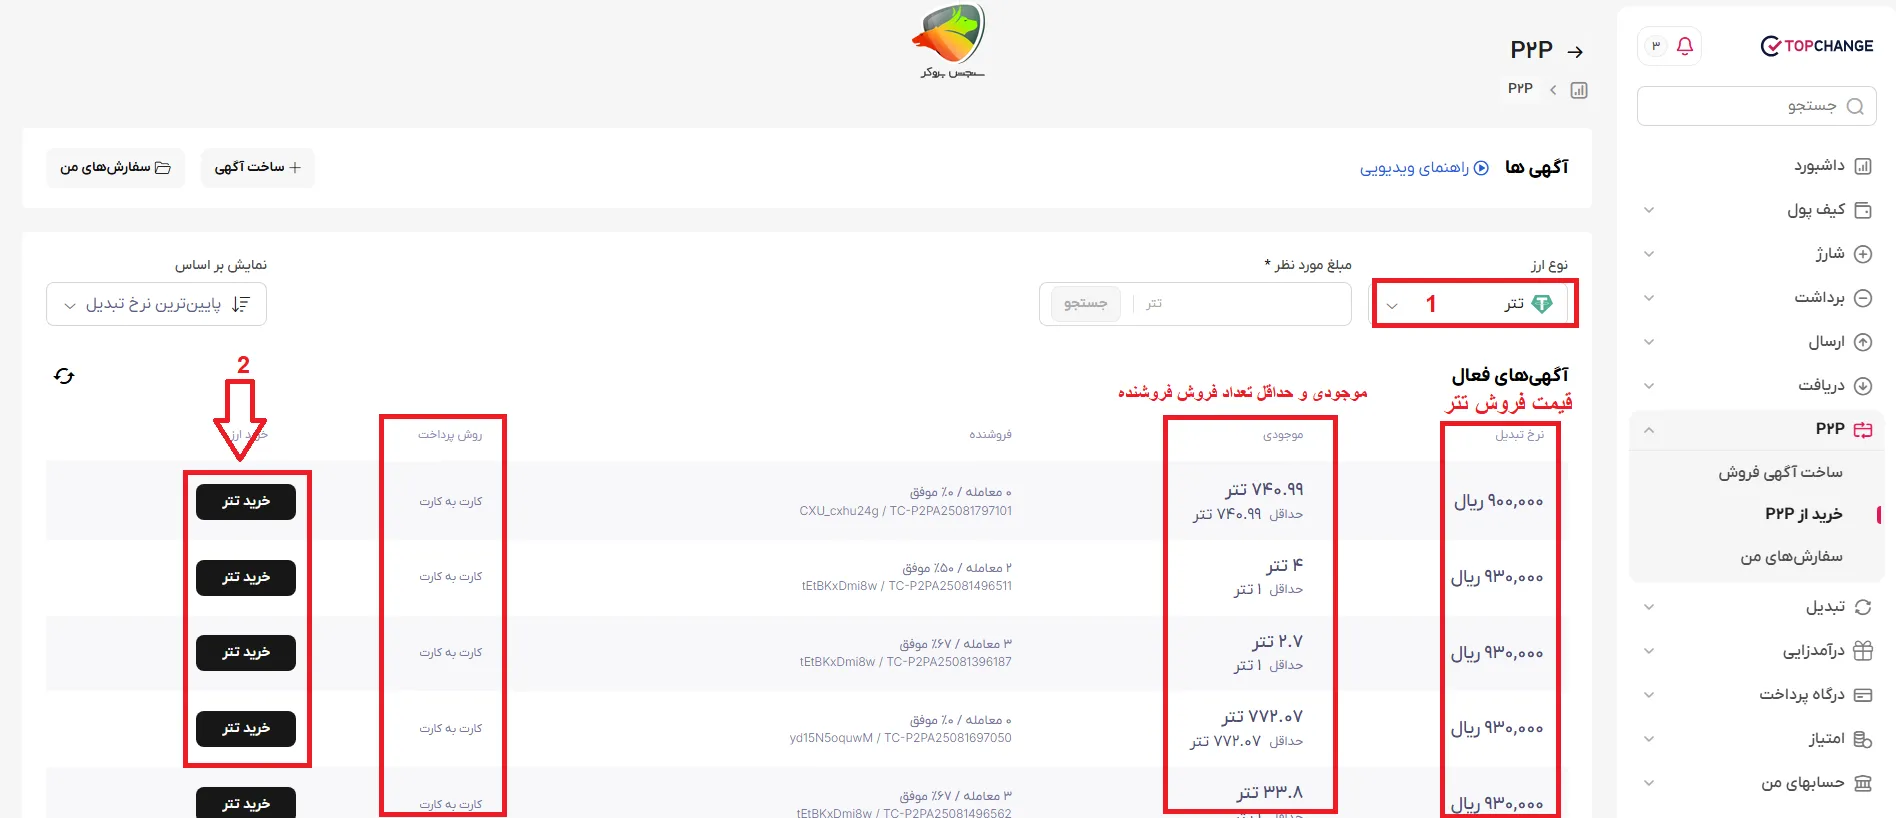The image size is (1896, 818).
Task: Expand the حسابهای من menu chevron
Action: coord(1649,783)
